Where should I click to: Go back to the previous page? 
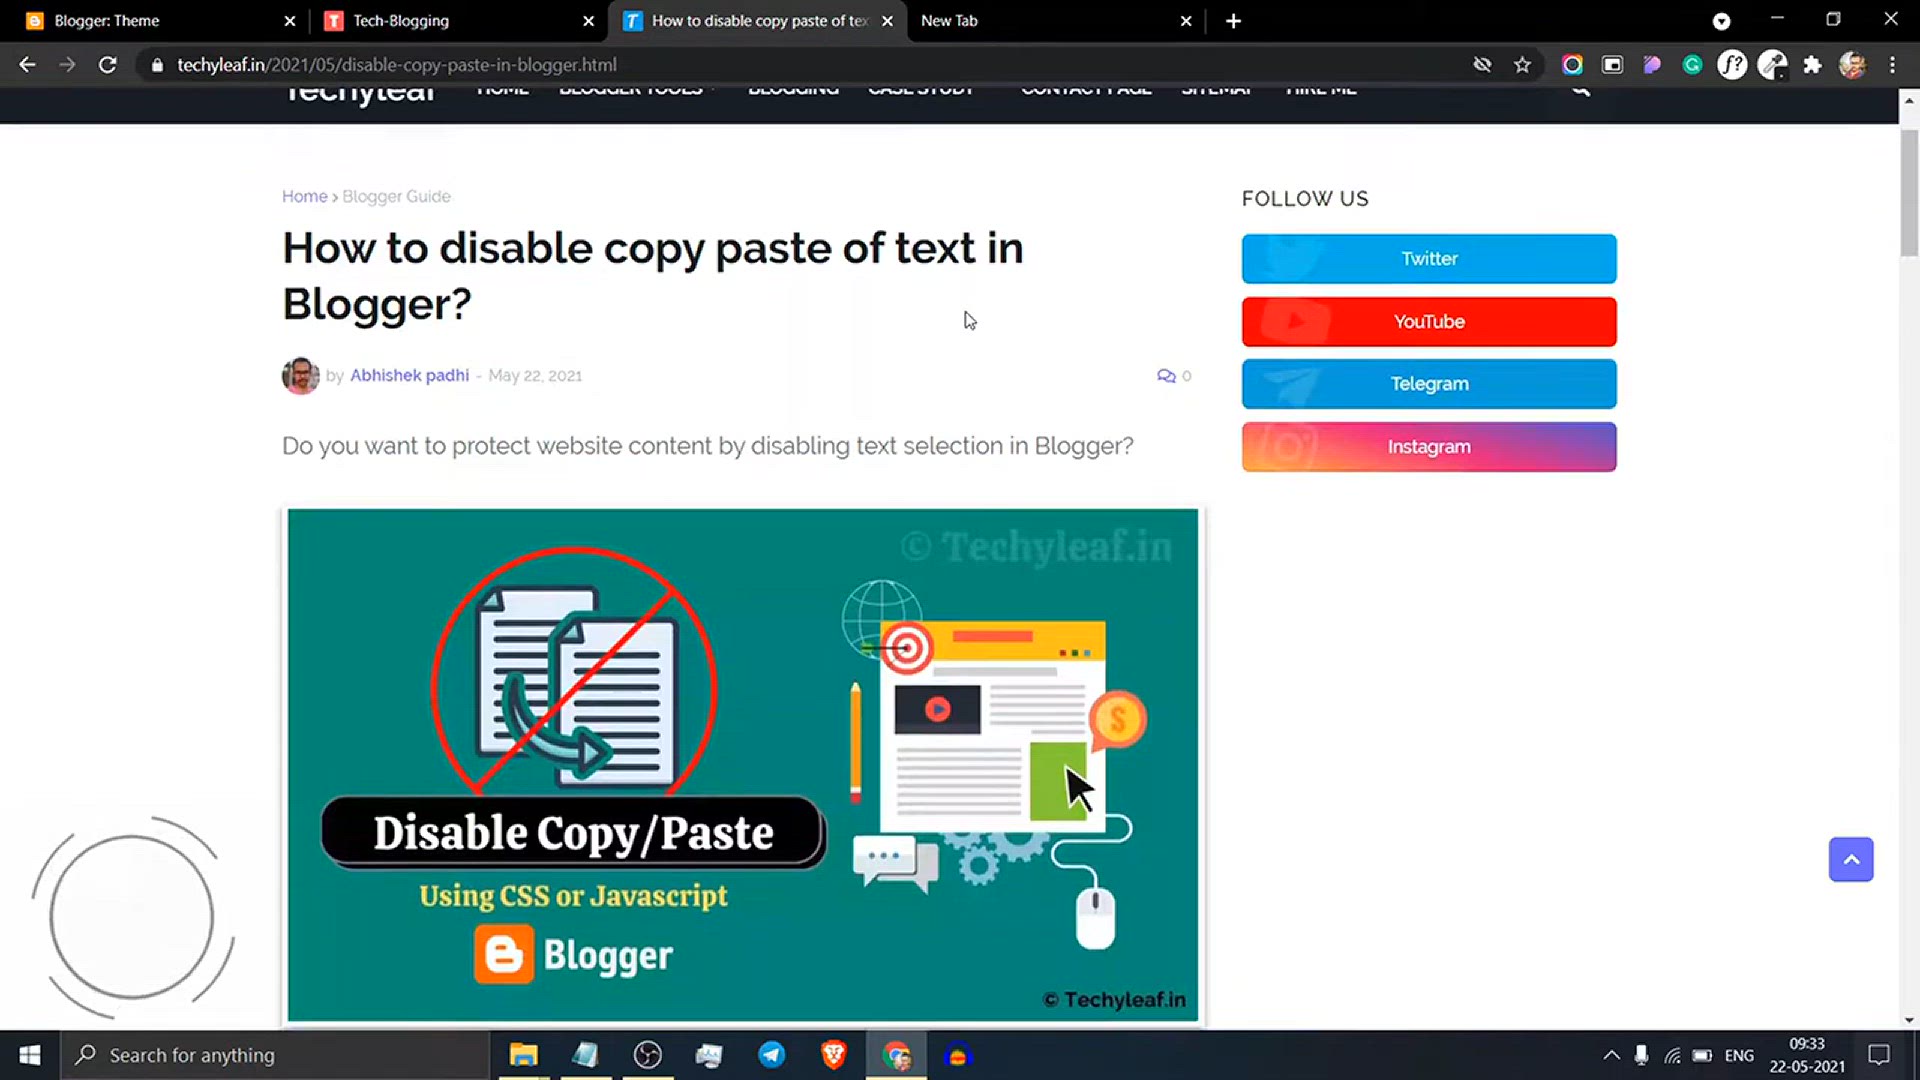[27, 65]
